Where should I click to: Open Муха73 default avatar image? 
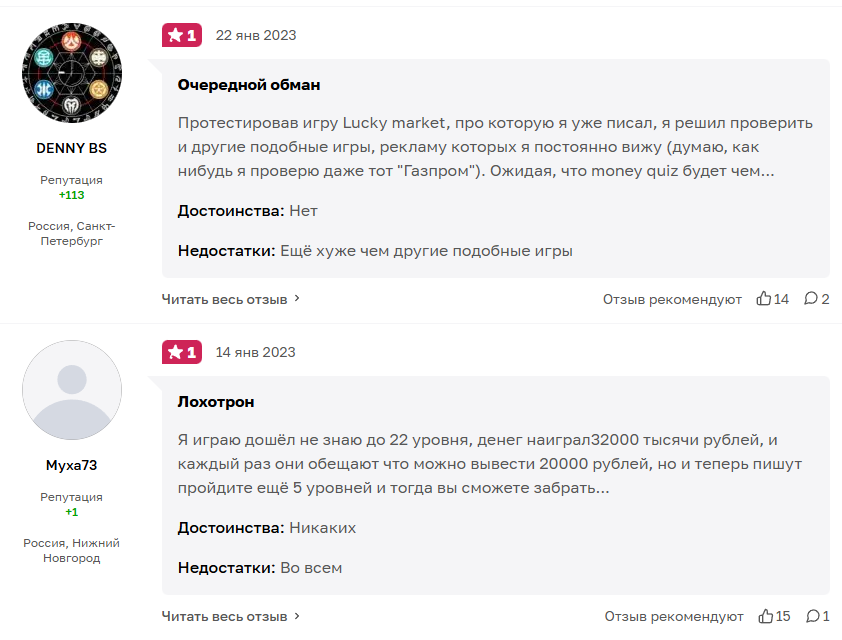pyautogui.click(x=72, y=390)
